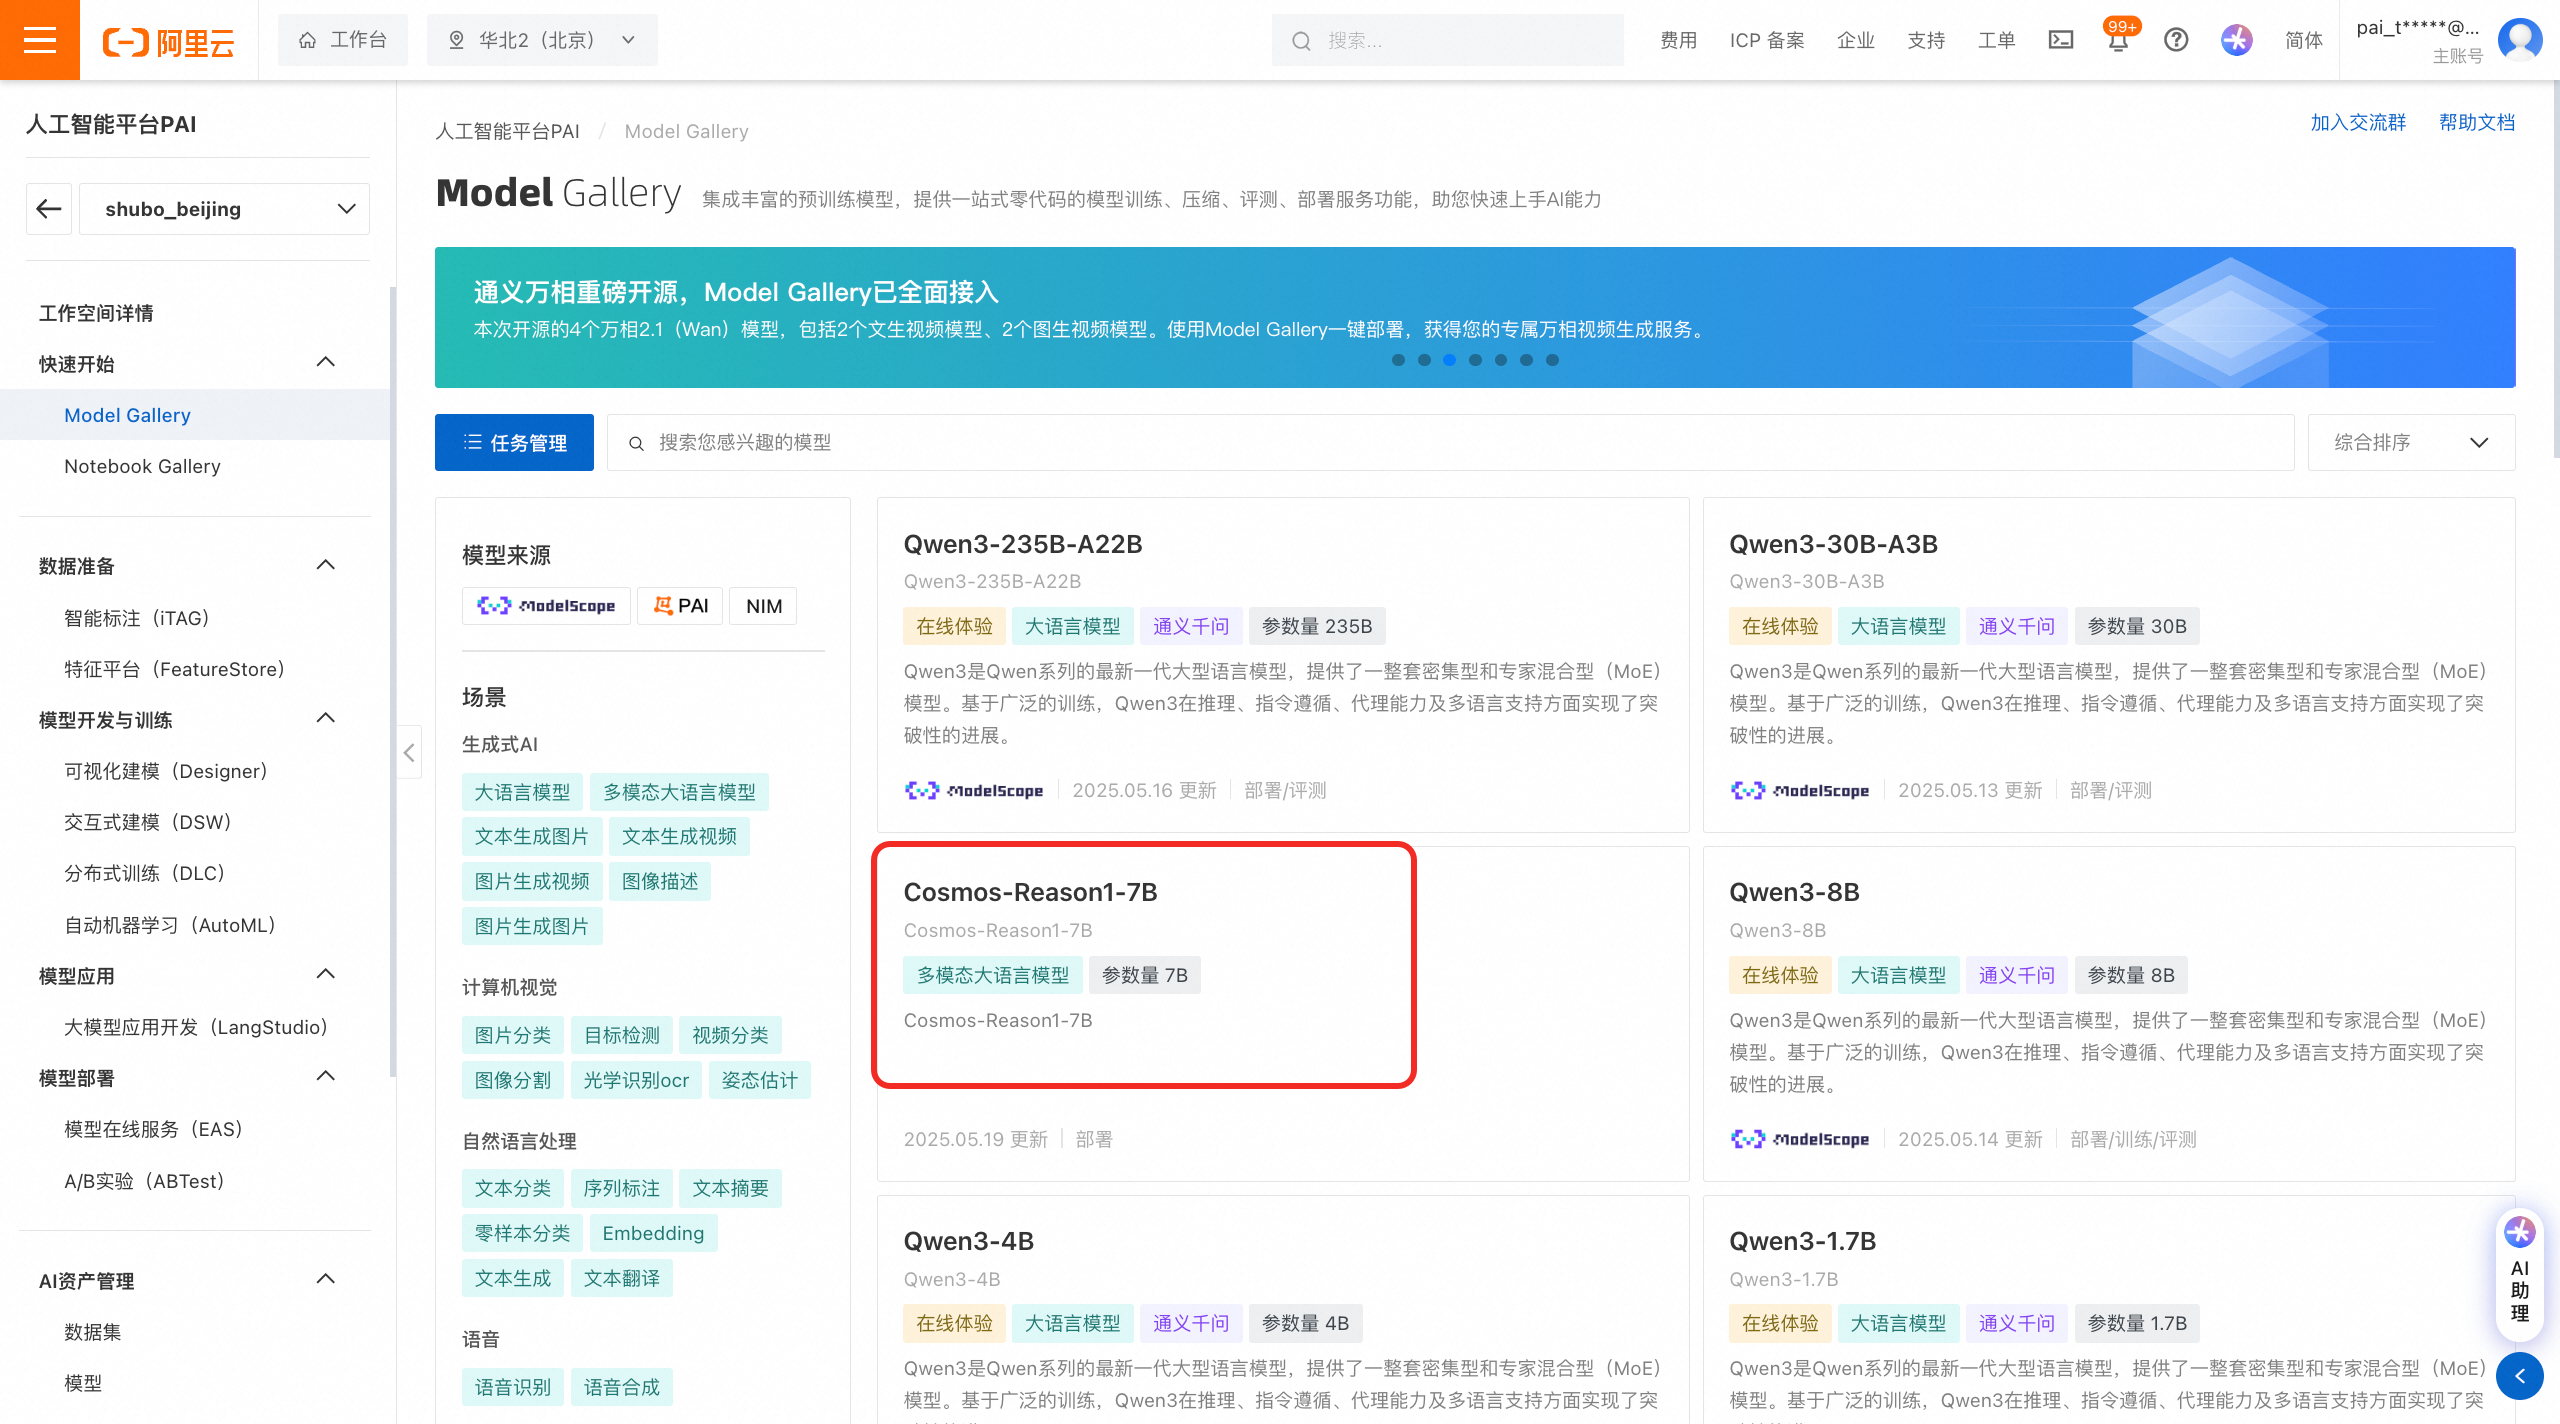Image resolution: width=2560 pixels, height=1424 pixels.
Task: Click the 加入交流群 link
Action: tap(2358, 121)
